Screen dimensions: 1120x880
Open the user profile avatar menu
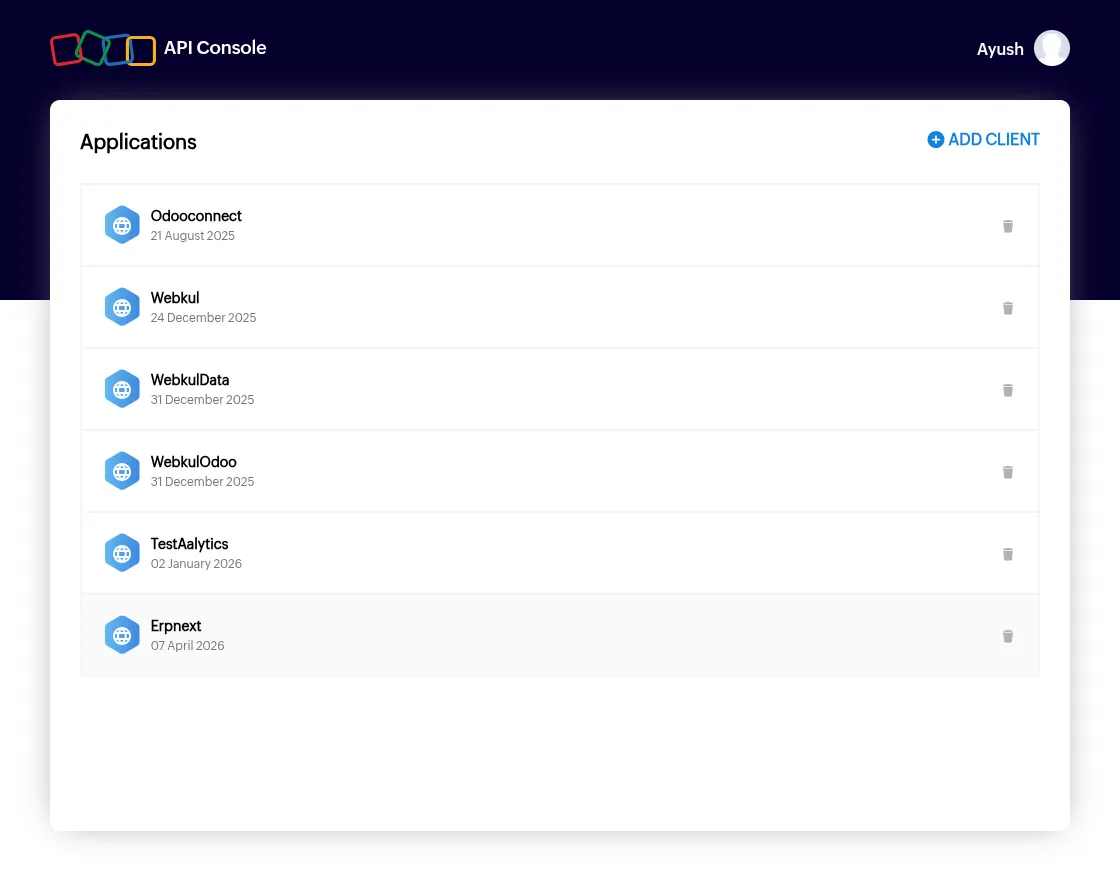point(1051,47)
